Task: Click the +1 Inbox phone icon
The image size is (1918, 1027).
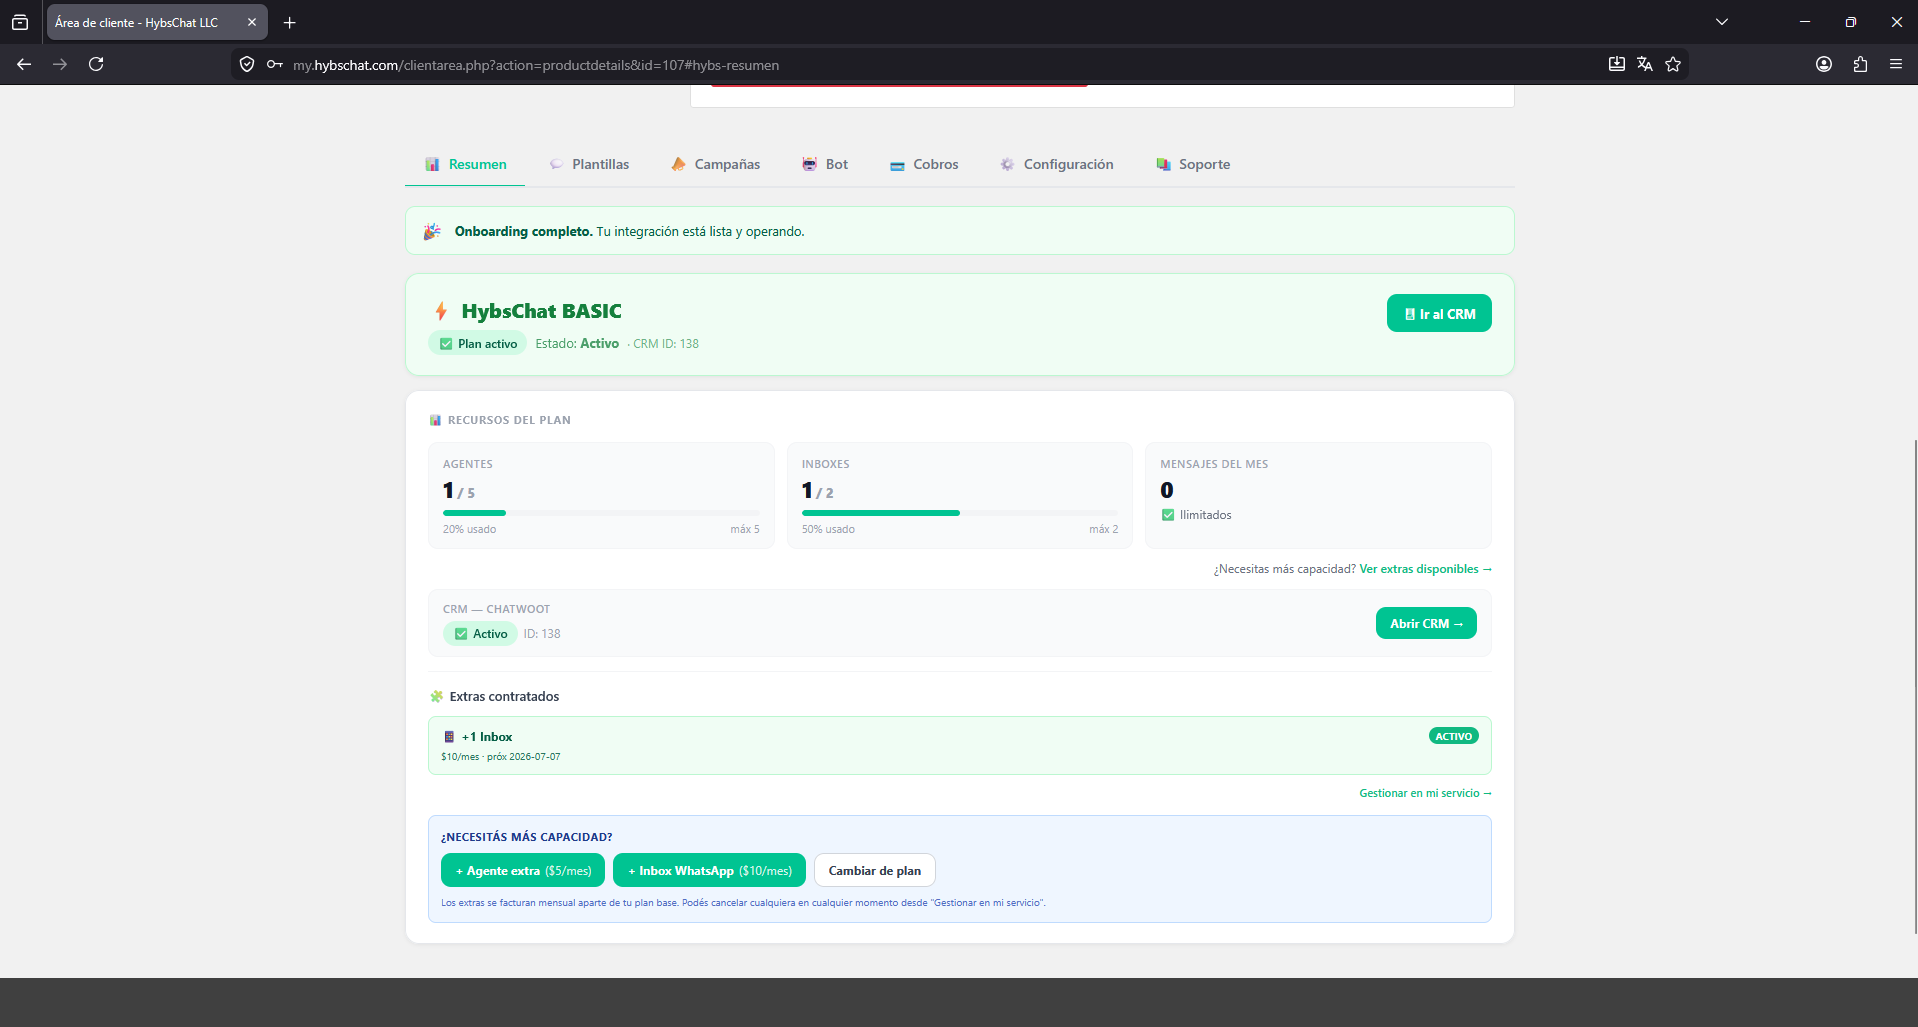Action: tap(449, 737)
